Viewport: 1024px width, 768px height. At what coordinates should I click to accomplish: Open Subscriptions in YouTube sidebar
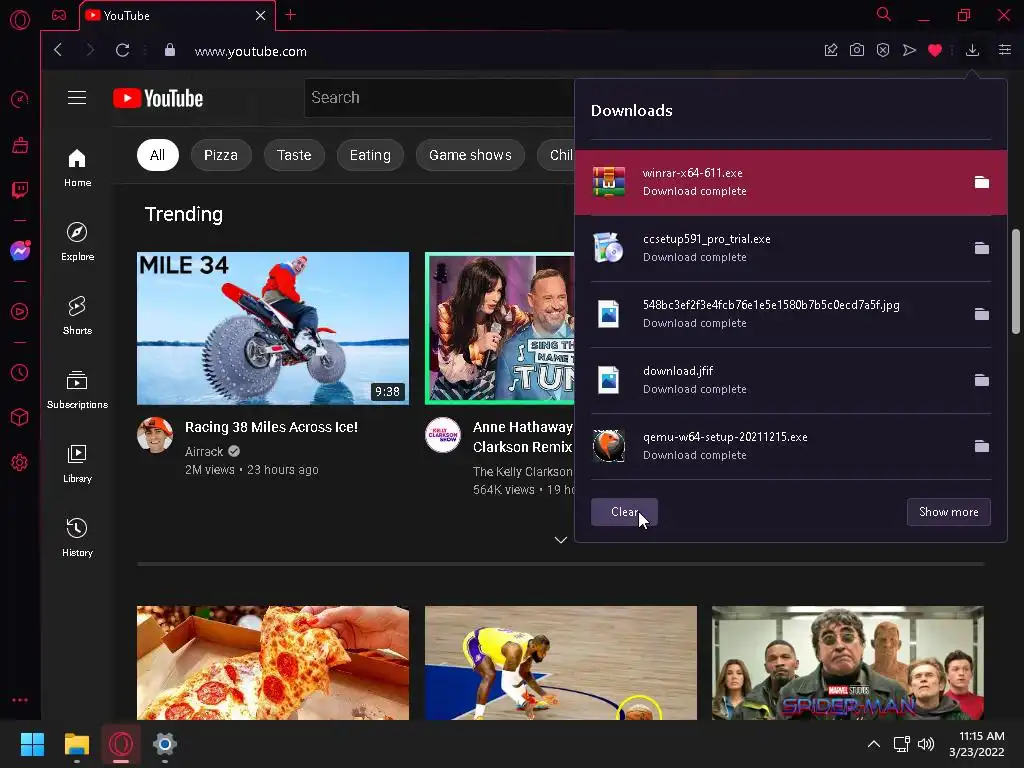point(77,390)
